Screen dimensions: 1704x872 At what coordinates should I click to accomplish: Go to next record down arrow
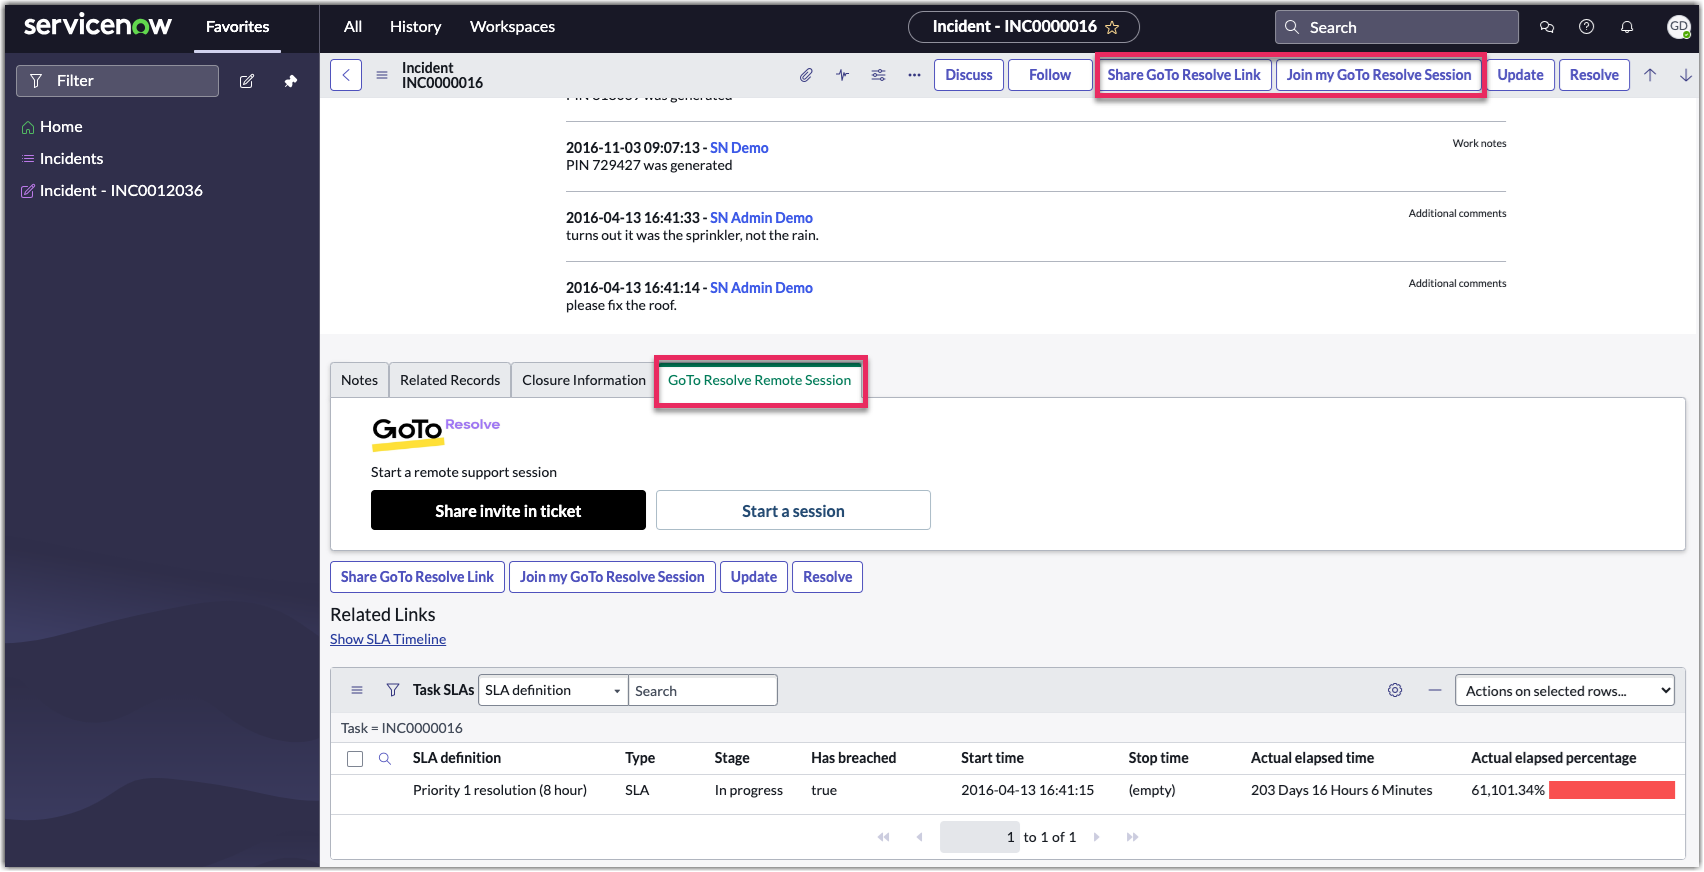pyautogui.click(x=1686, y=75)
